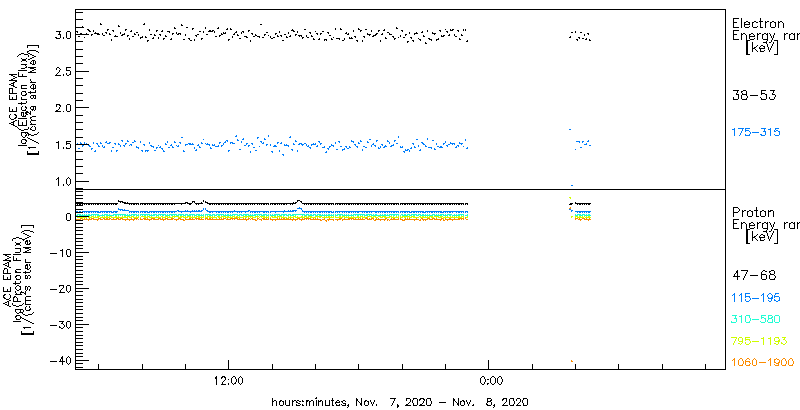Click the 2.5 tick on electron flux axis
The image size is (800, 410).
[x=64, y=71]
